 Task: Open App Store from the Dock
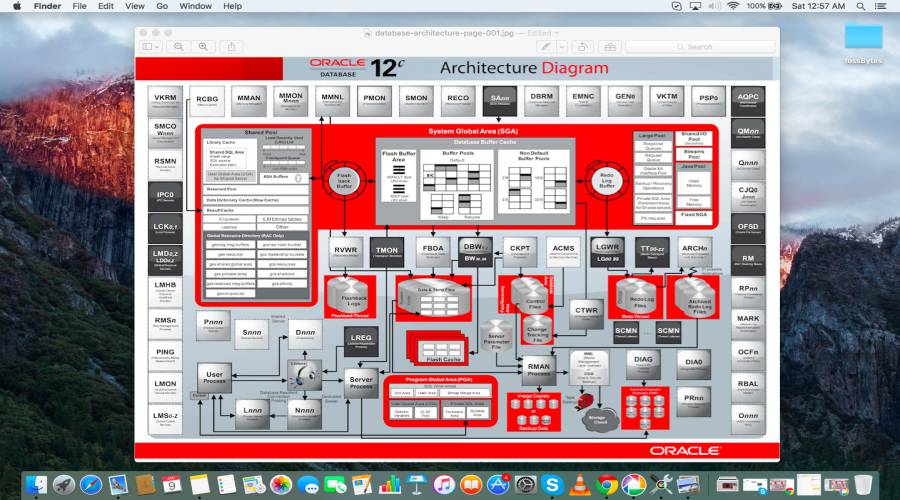498,485
